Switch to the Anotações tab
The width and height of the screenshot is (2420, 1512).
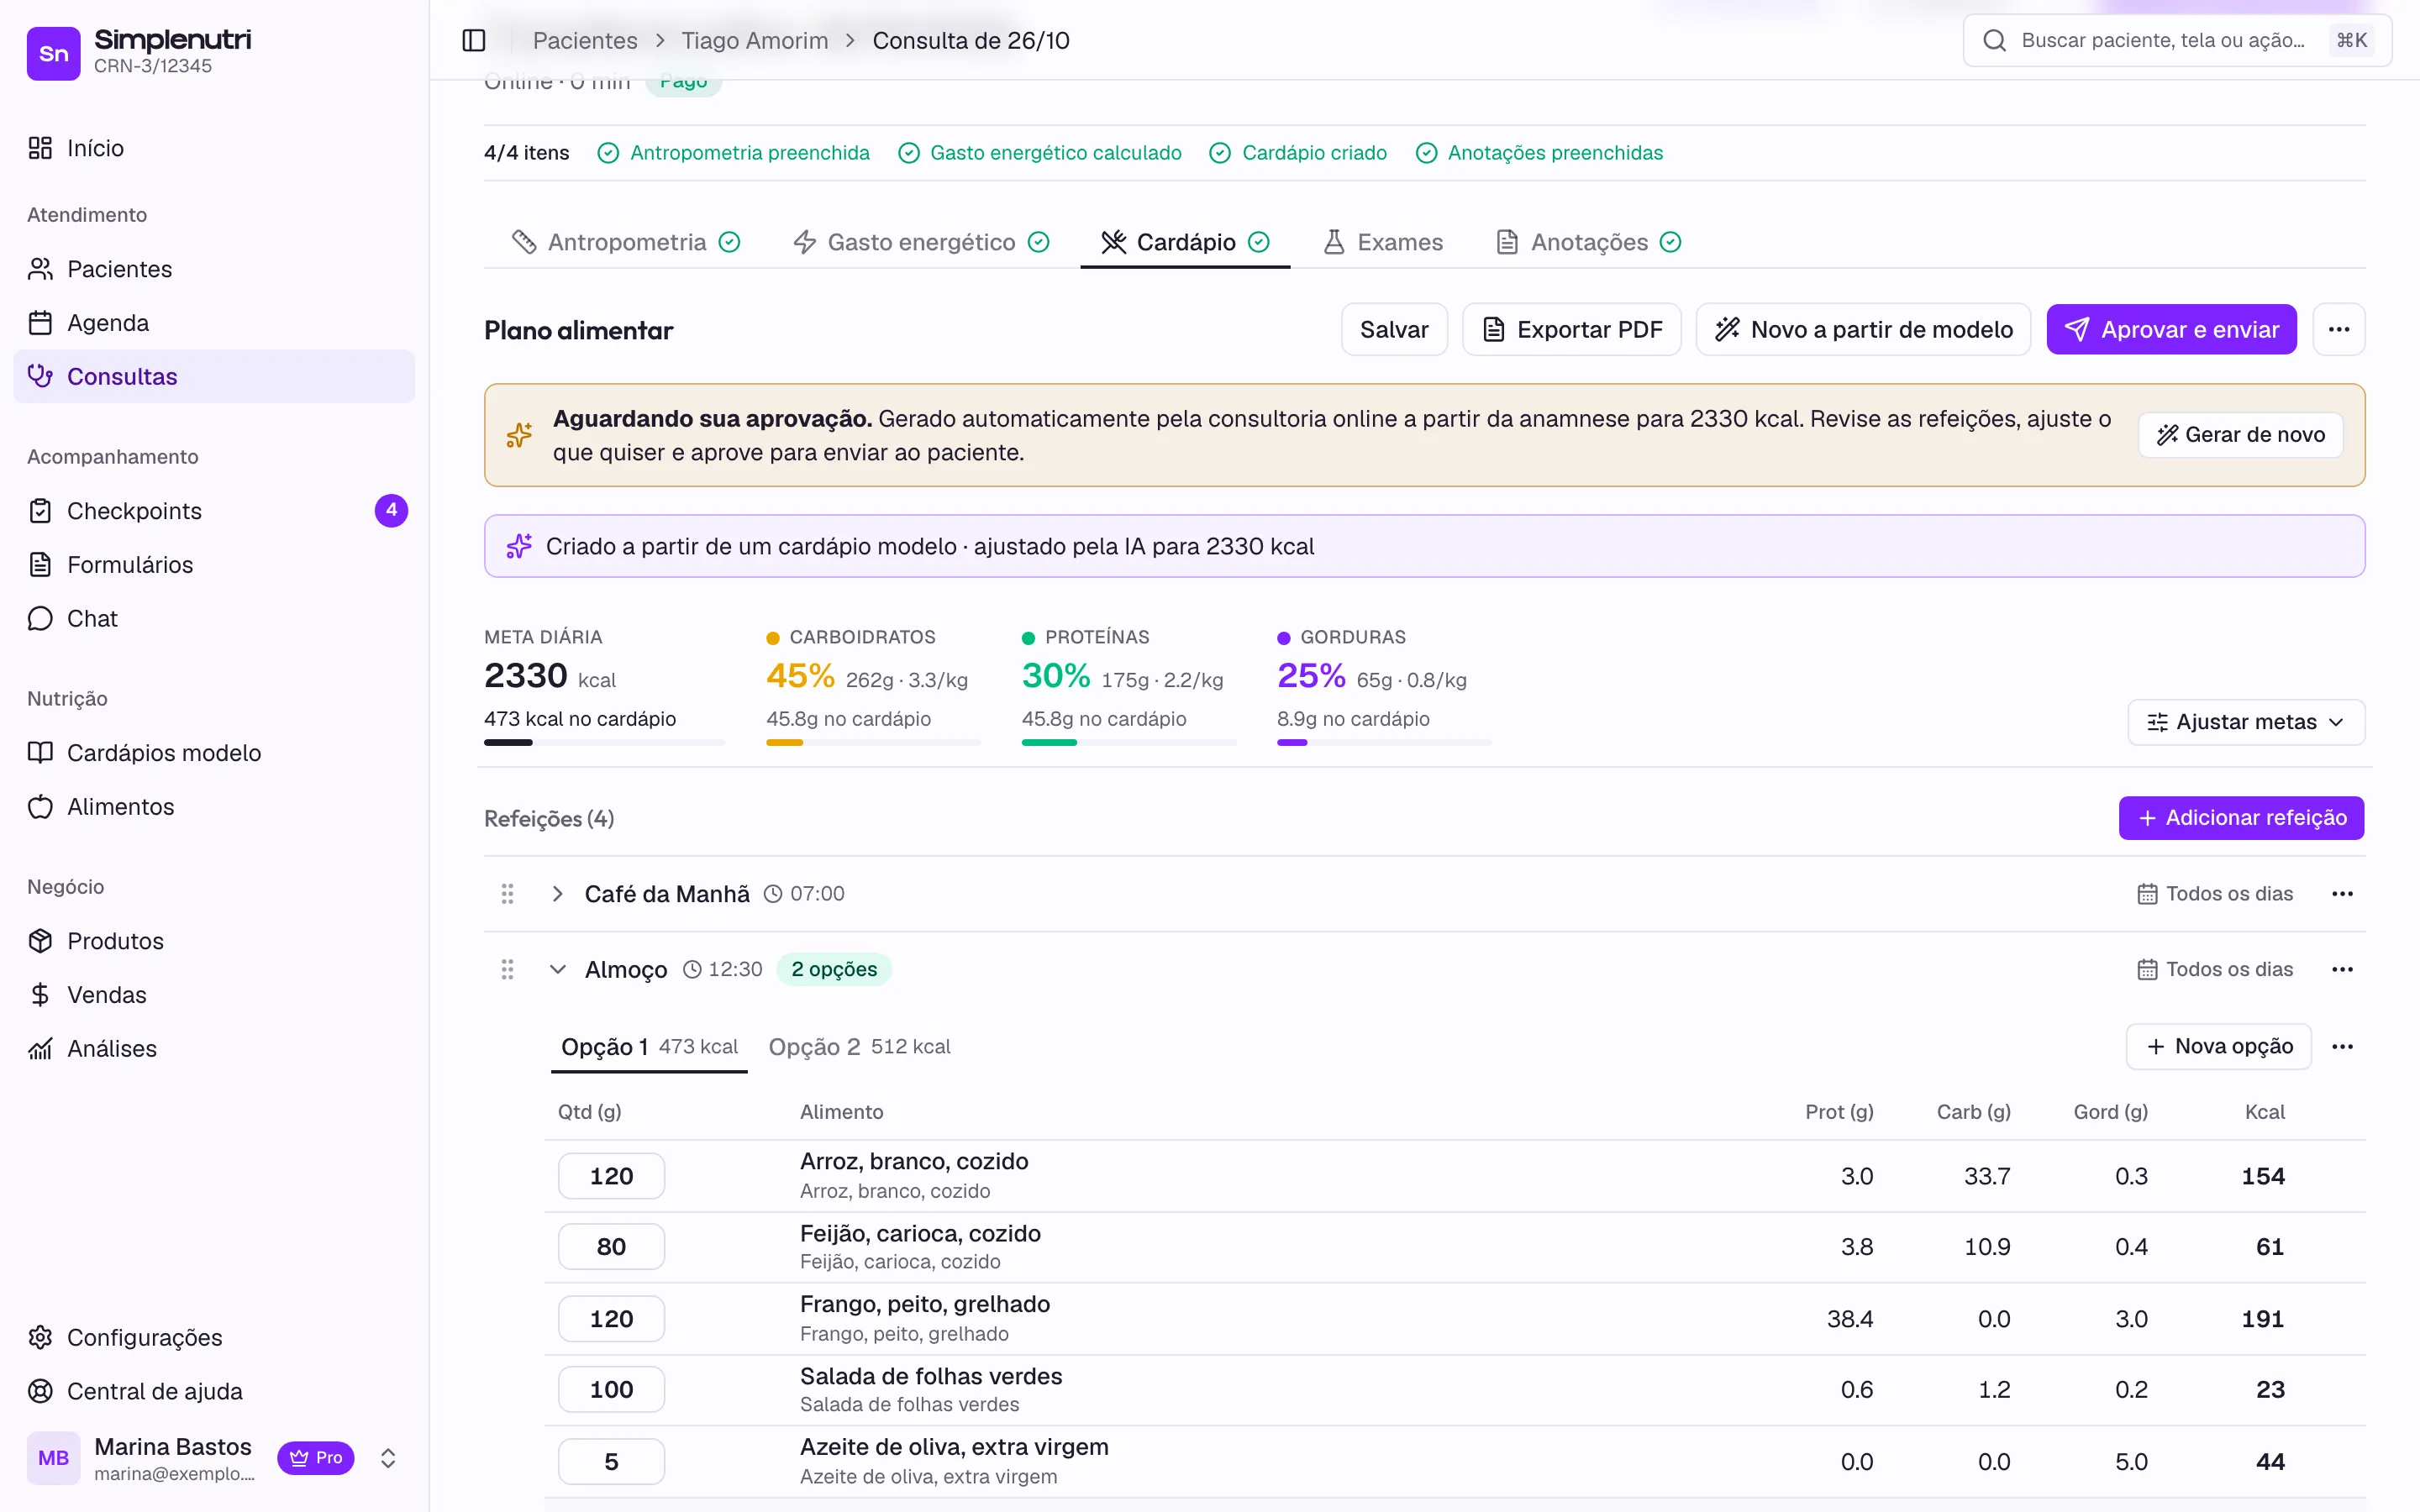coord(1589,242)
